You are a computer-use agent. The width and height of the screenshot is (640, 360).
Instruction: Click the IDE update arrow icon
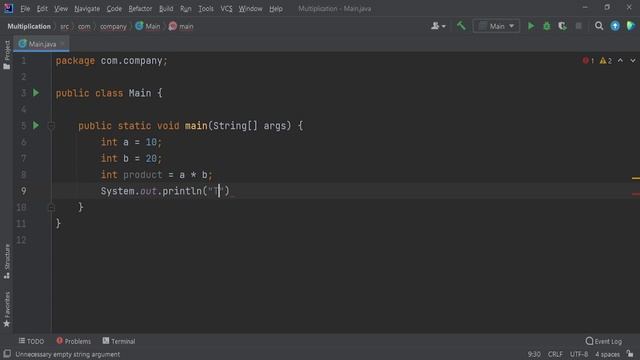click(615, 26)
